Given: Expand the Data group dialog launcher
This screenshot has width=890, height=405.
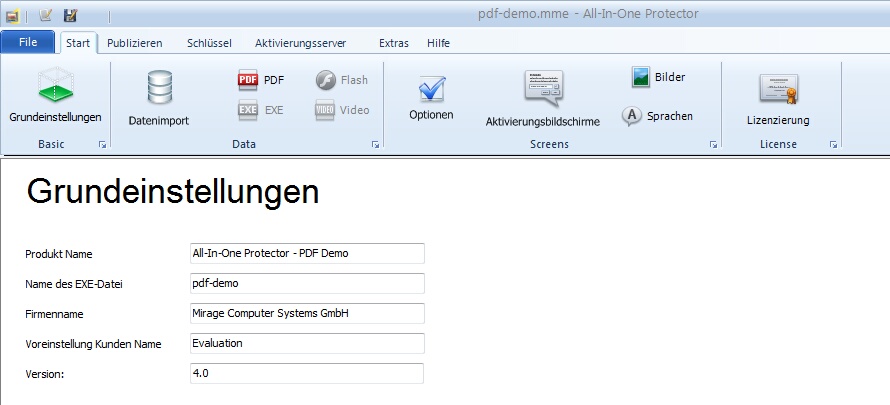Looking at the screenshot, I should [375, 146].
